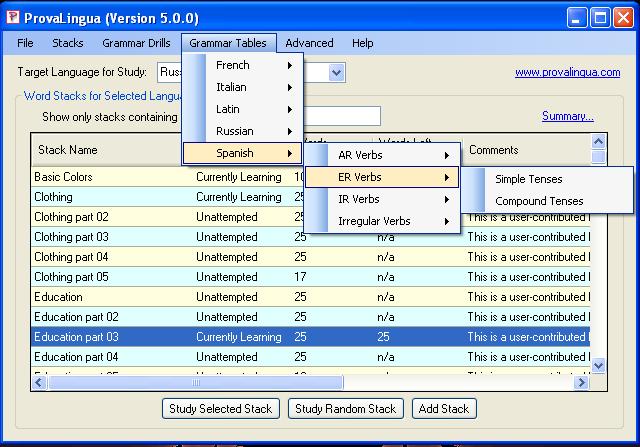Open the Help menu

(x=362, y=43)
